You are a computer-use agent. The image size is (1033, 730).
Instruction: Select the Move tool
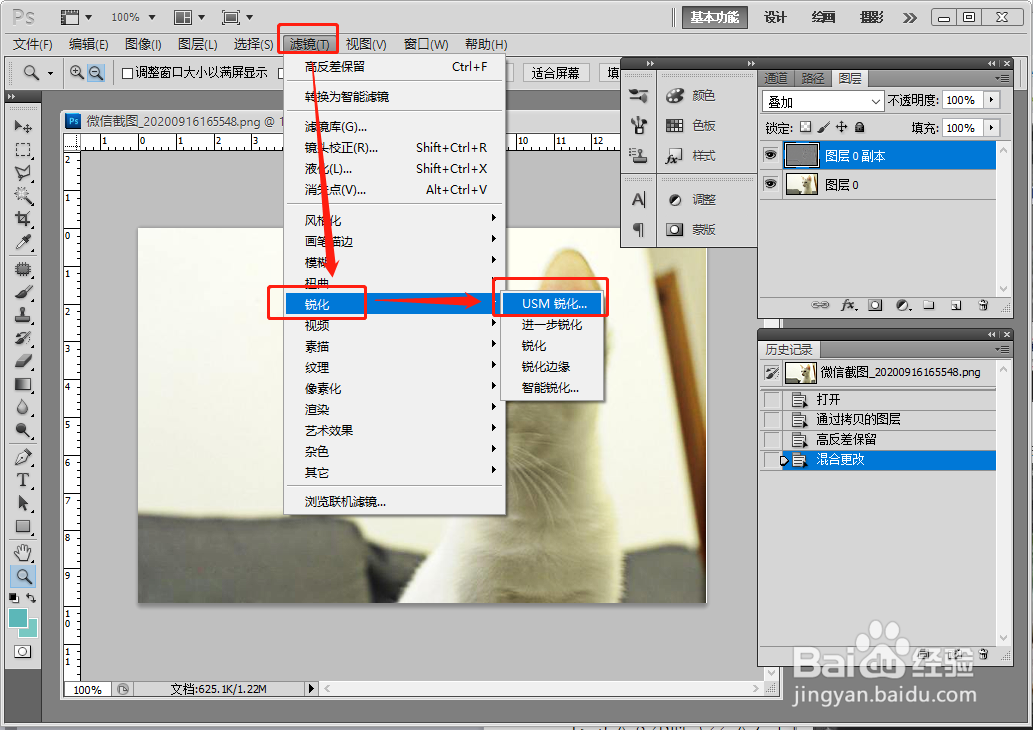click(x=23, y=126)
